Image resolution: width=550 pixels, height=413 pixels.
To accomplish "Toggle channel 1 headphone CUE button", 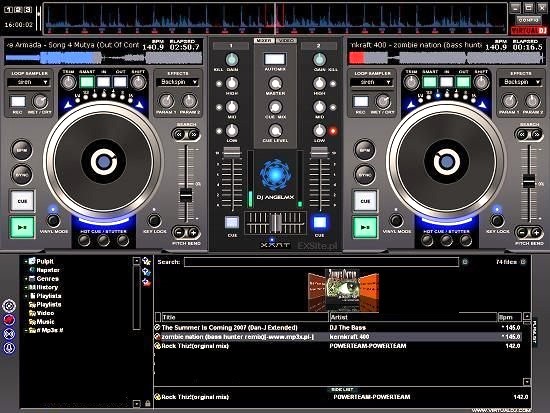I will [x=232, y=222].
